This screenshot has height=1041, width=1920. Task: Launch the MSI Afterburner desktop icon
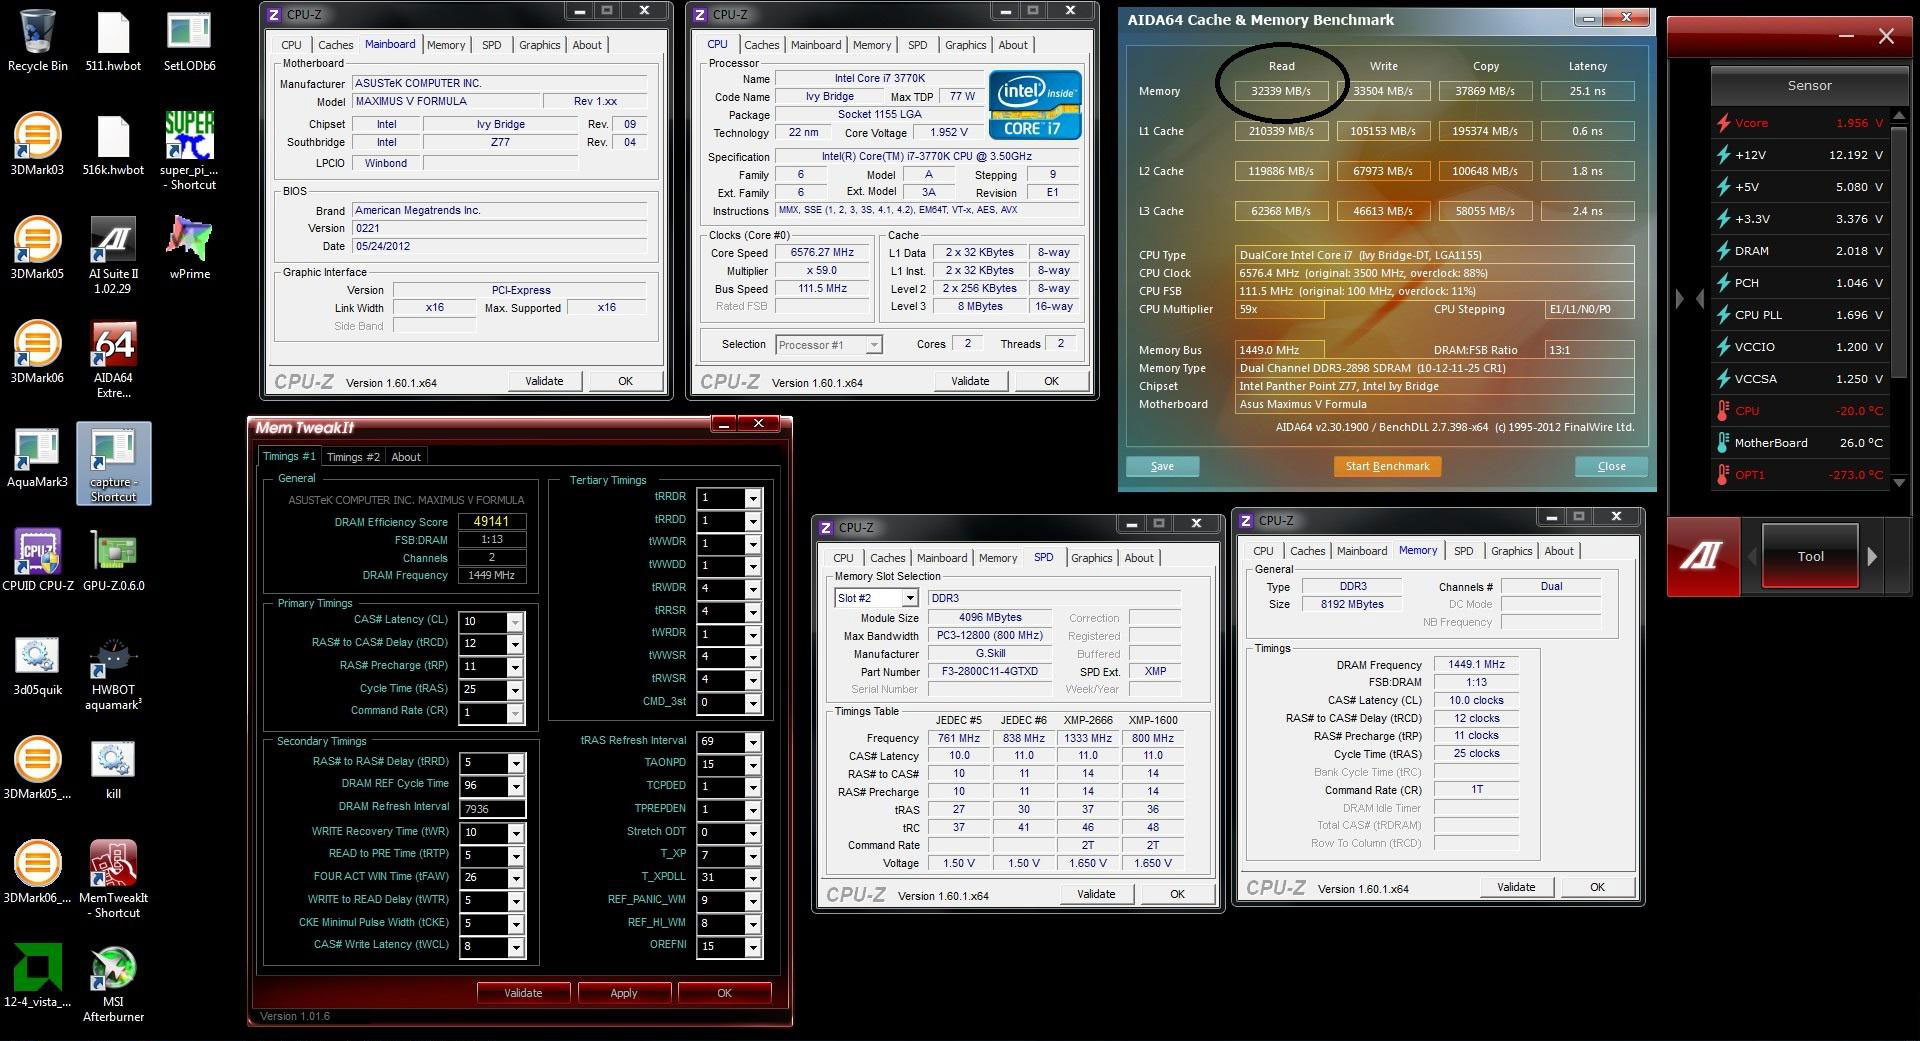113,984
